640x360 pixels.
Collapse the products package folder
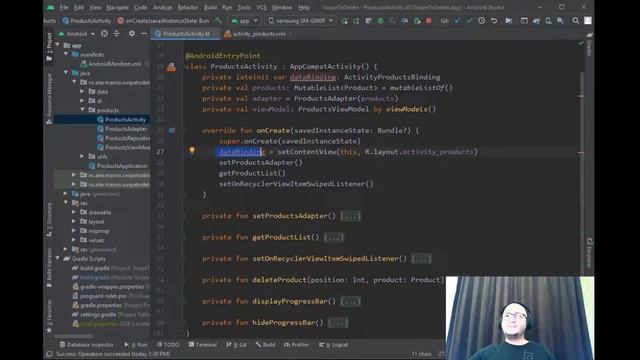coord(82,110)
